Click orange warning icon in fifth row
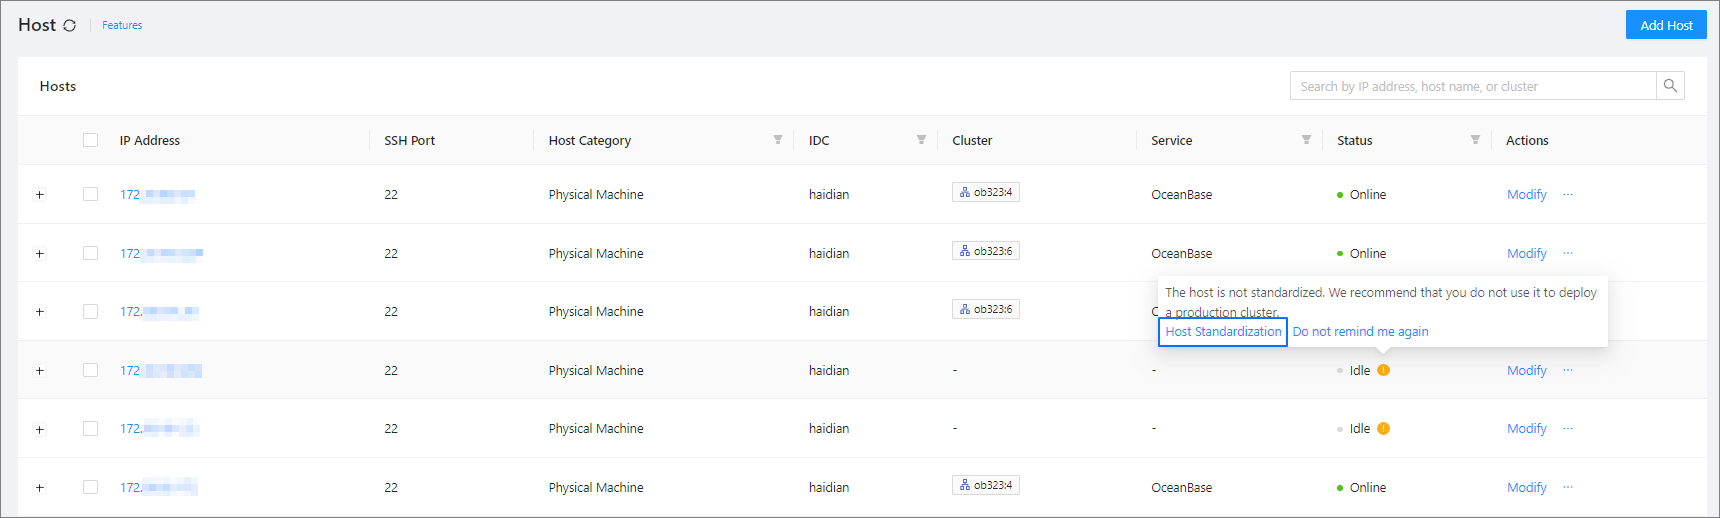Viewport: 1720px width, 518px height. point(1383,429)
